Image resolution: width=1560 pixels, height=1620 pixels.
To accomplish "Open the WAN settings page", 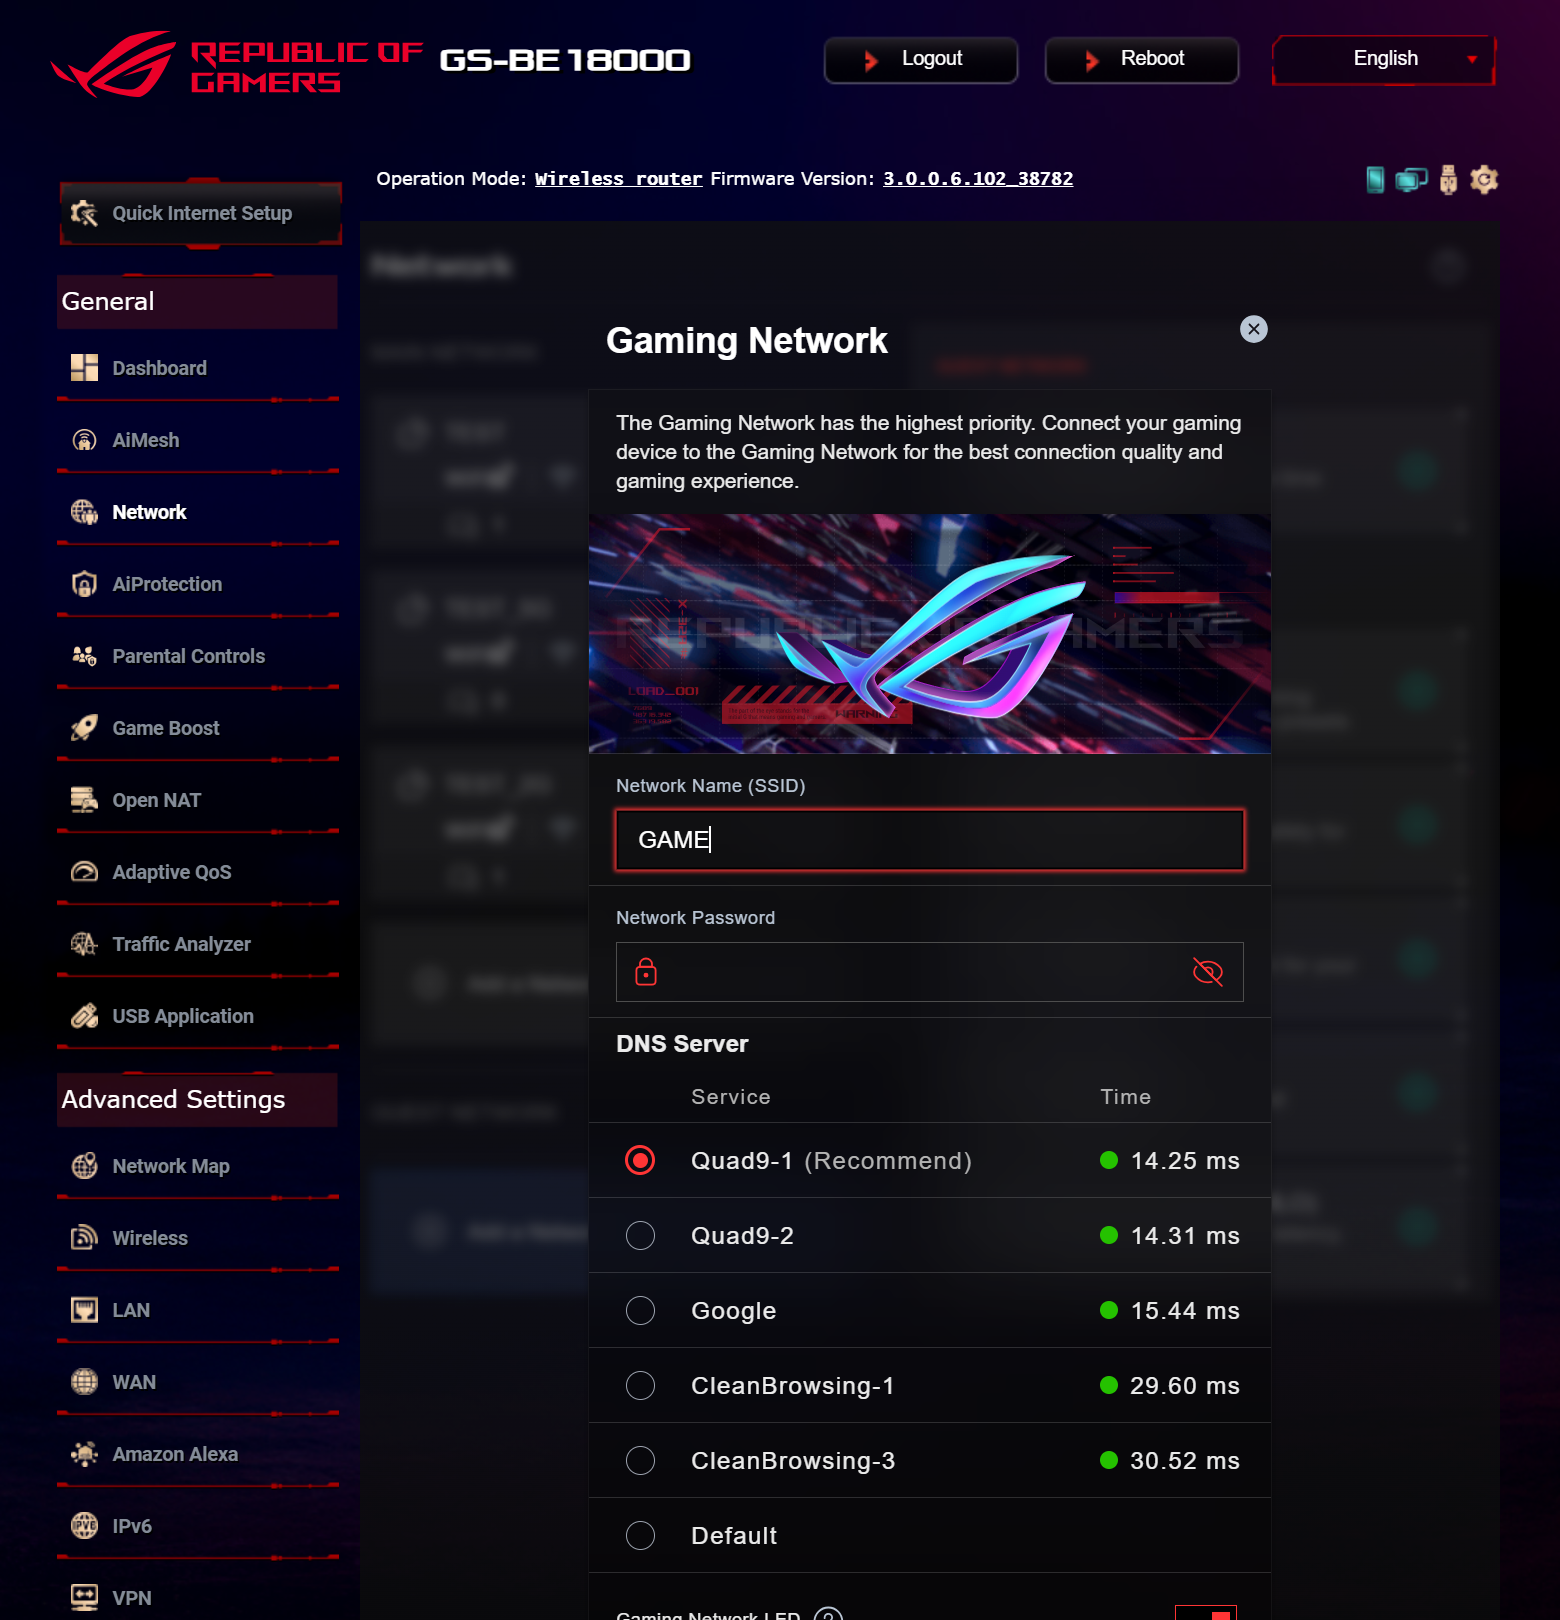I will point(134,1382).
